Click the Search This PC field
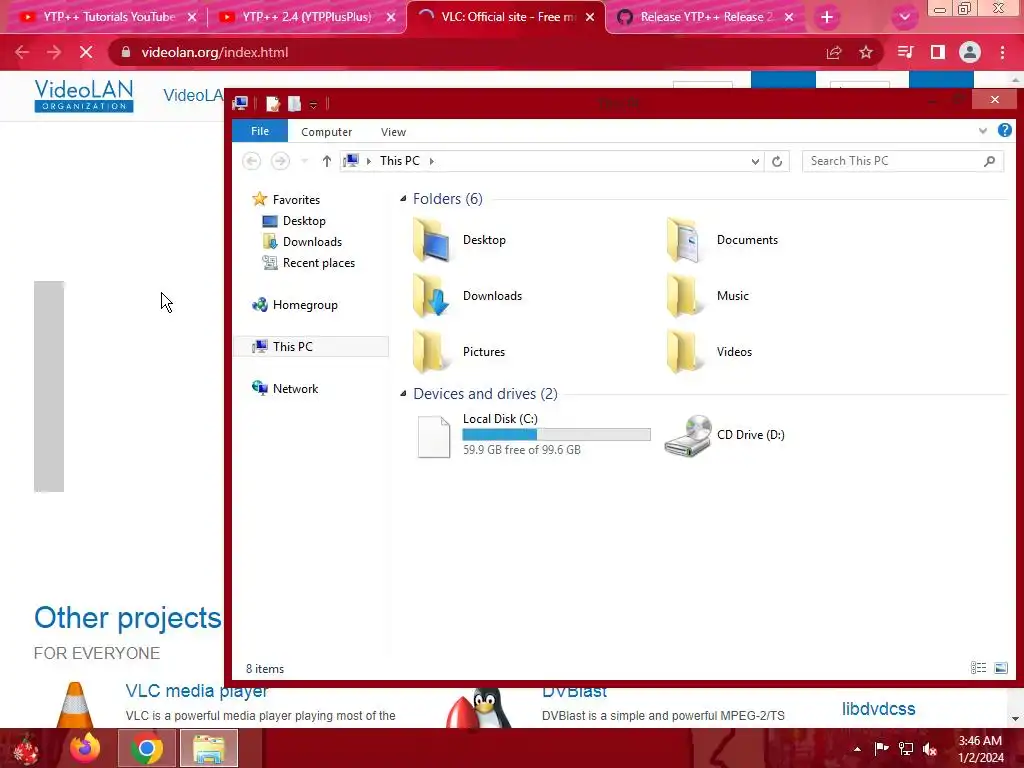Image resolution: width=1024 pixels, height=768 pixels. [903, 161]
